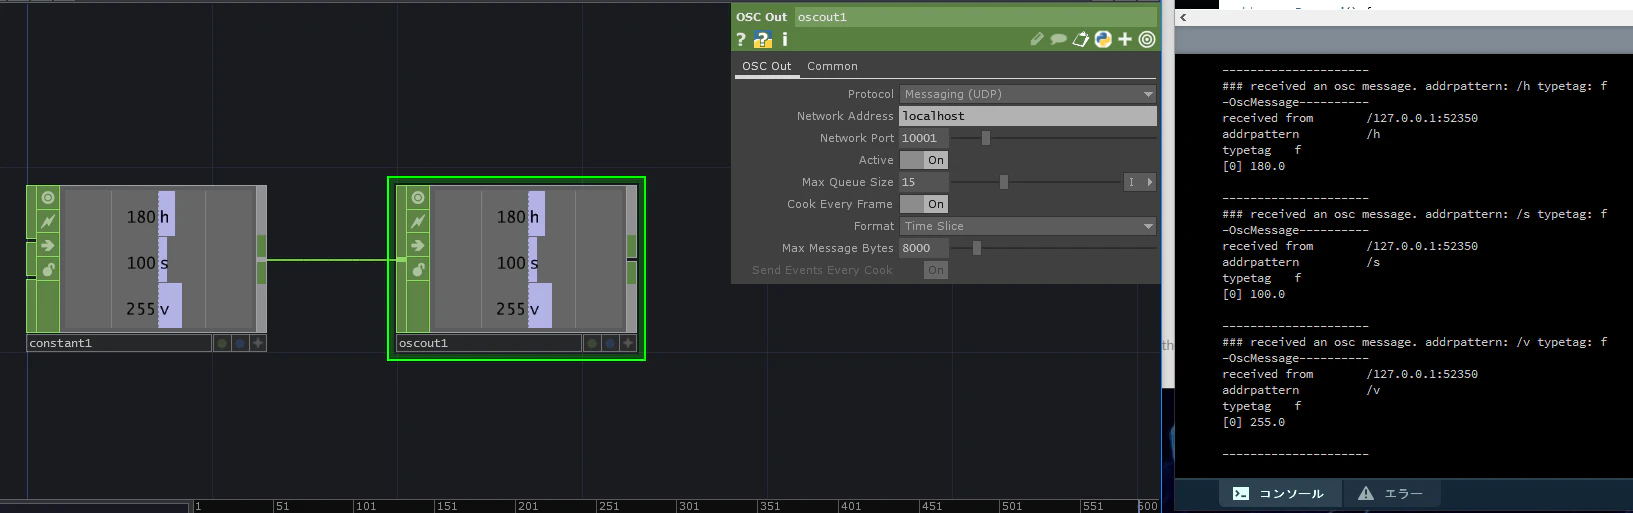
Task: Click console value '[0] 100.0'
Action: (1253, 294)
